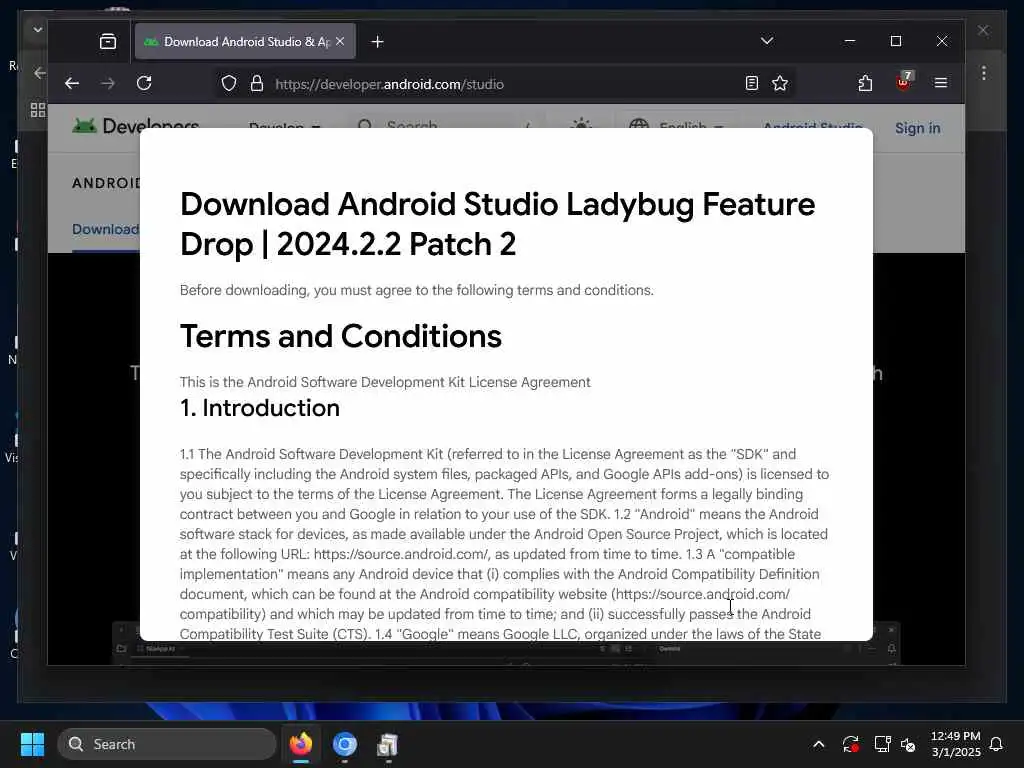
Task: Click the Download Android Studio Ladybug heading
Action: tap(498, 224)
